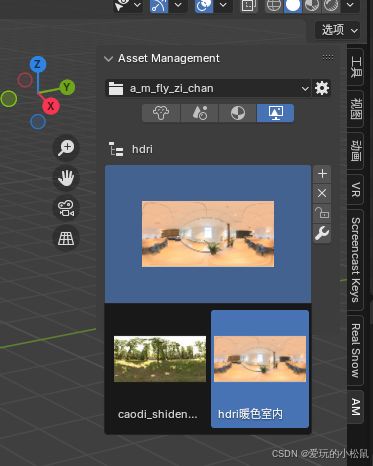
Task: Align view to negative Y axis
Action: click(9, 99)
